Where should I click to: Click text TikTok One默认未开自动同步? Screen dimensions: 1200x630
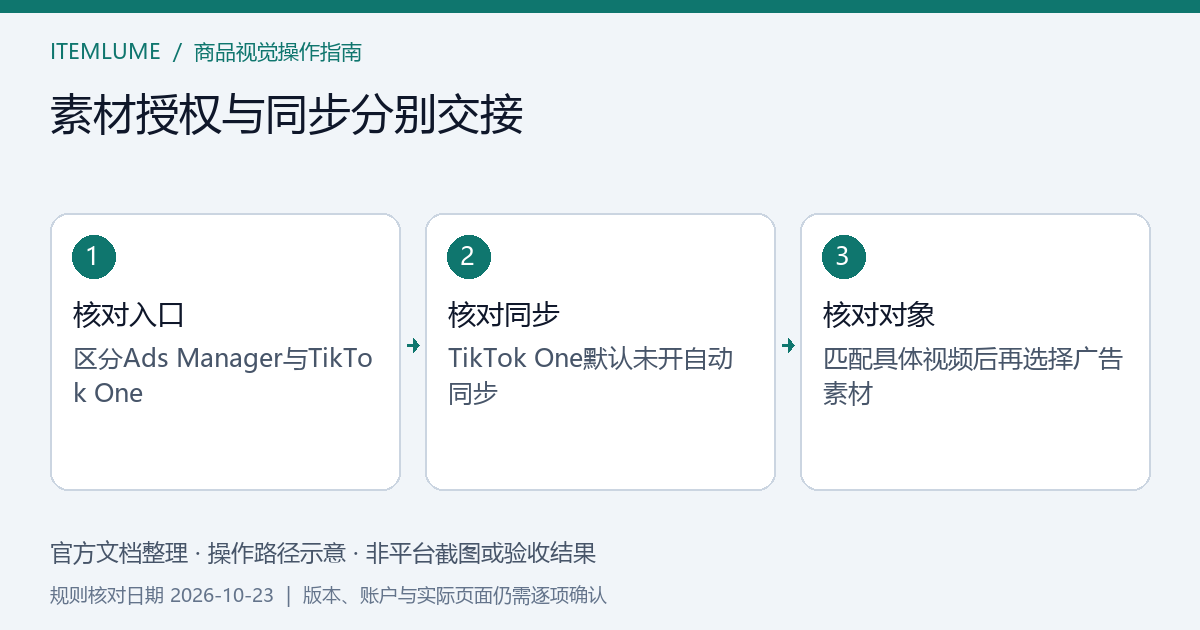point(591,375)
